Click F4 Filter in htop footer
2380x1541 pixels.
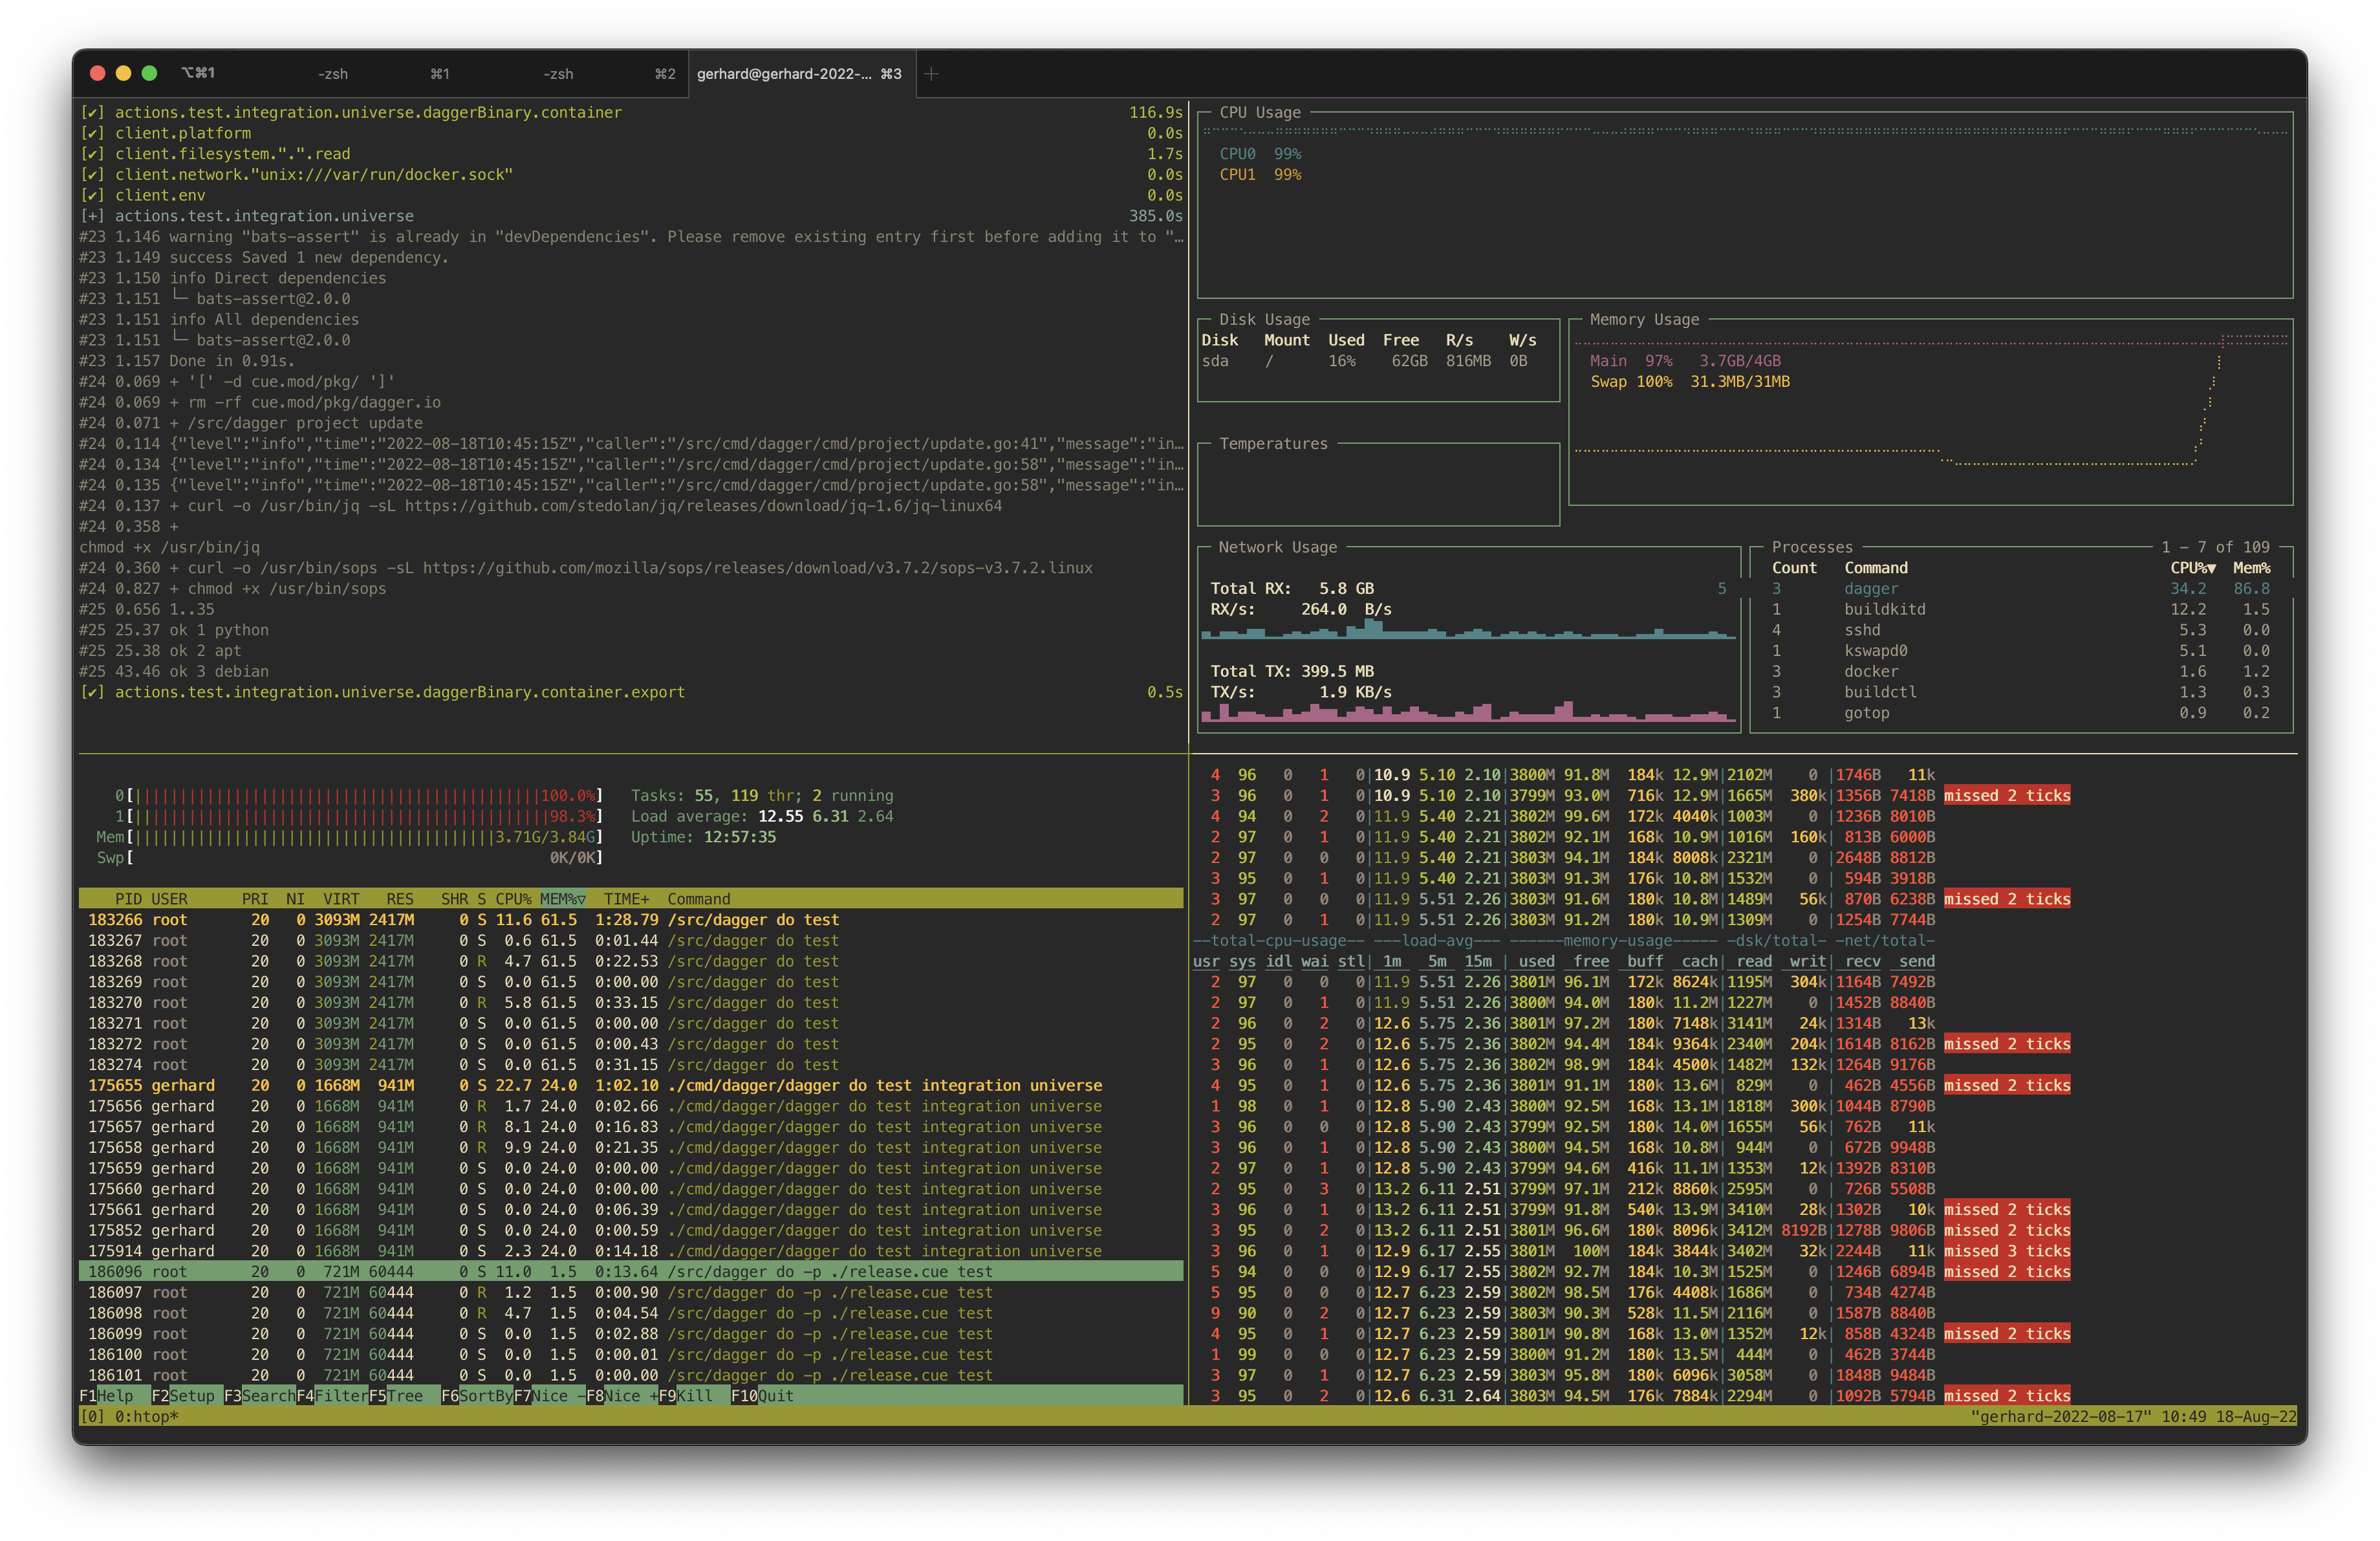pos(332,1395)
